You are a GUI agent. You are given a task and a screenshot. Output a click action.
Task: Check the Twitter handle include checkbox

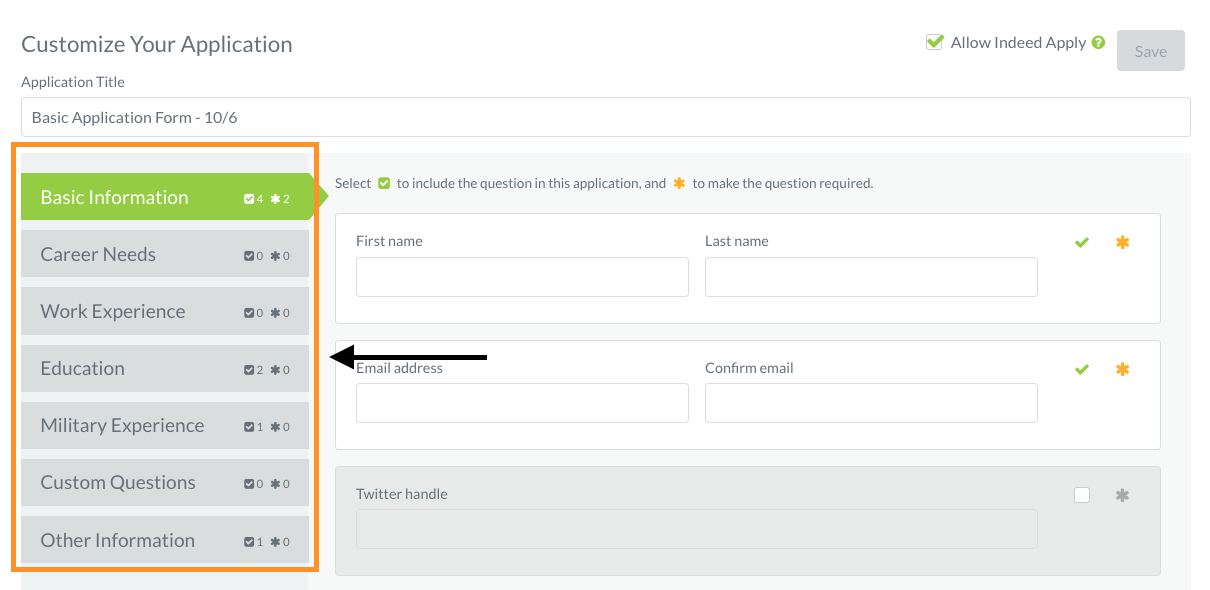(x=1081, y=495)
